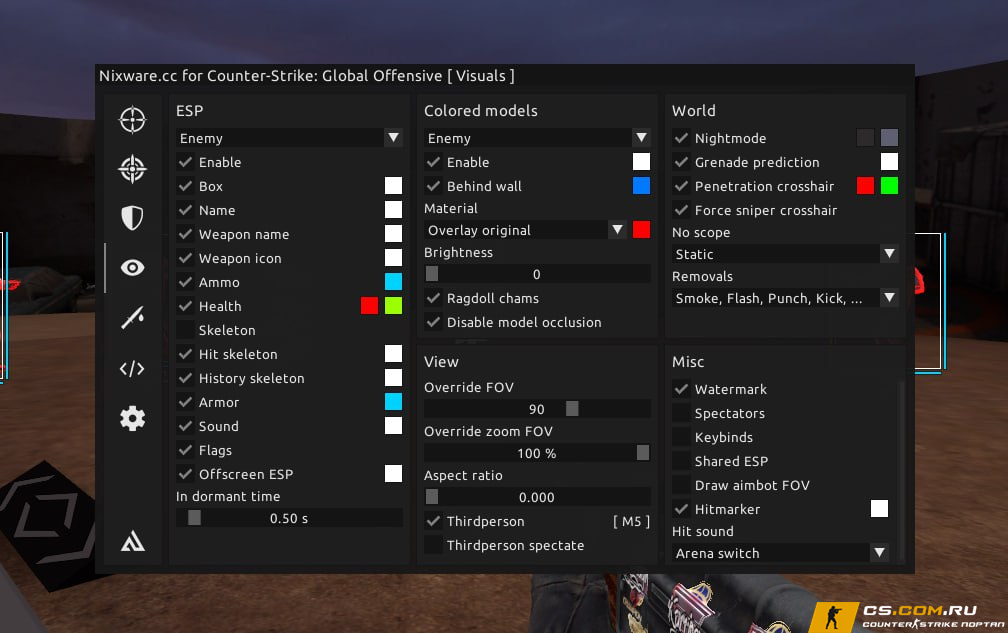The height and width of the screenshot is (633, 1008).
Task: Pick the Colored models Enable swatch
Action: 642,161
